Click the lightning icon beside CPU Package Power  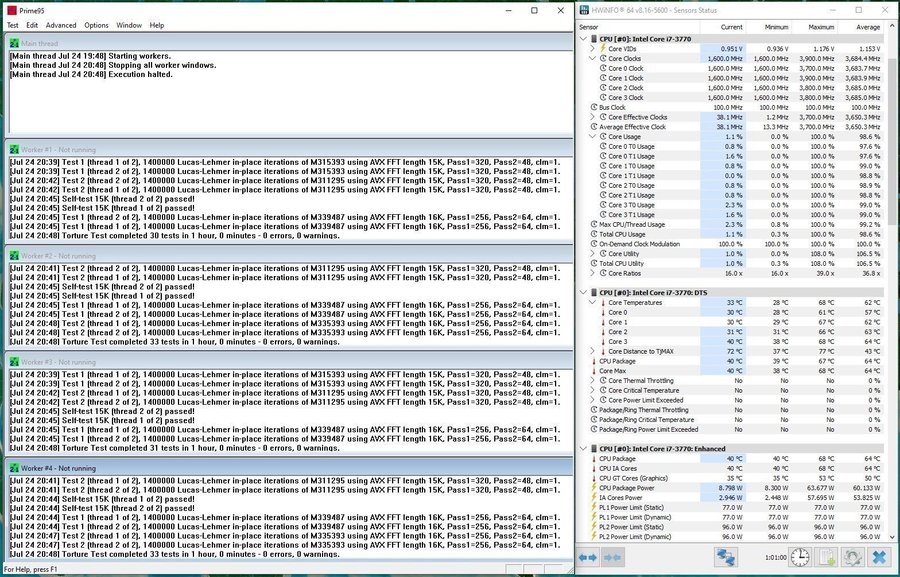tap(594, 488)
